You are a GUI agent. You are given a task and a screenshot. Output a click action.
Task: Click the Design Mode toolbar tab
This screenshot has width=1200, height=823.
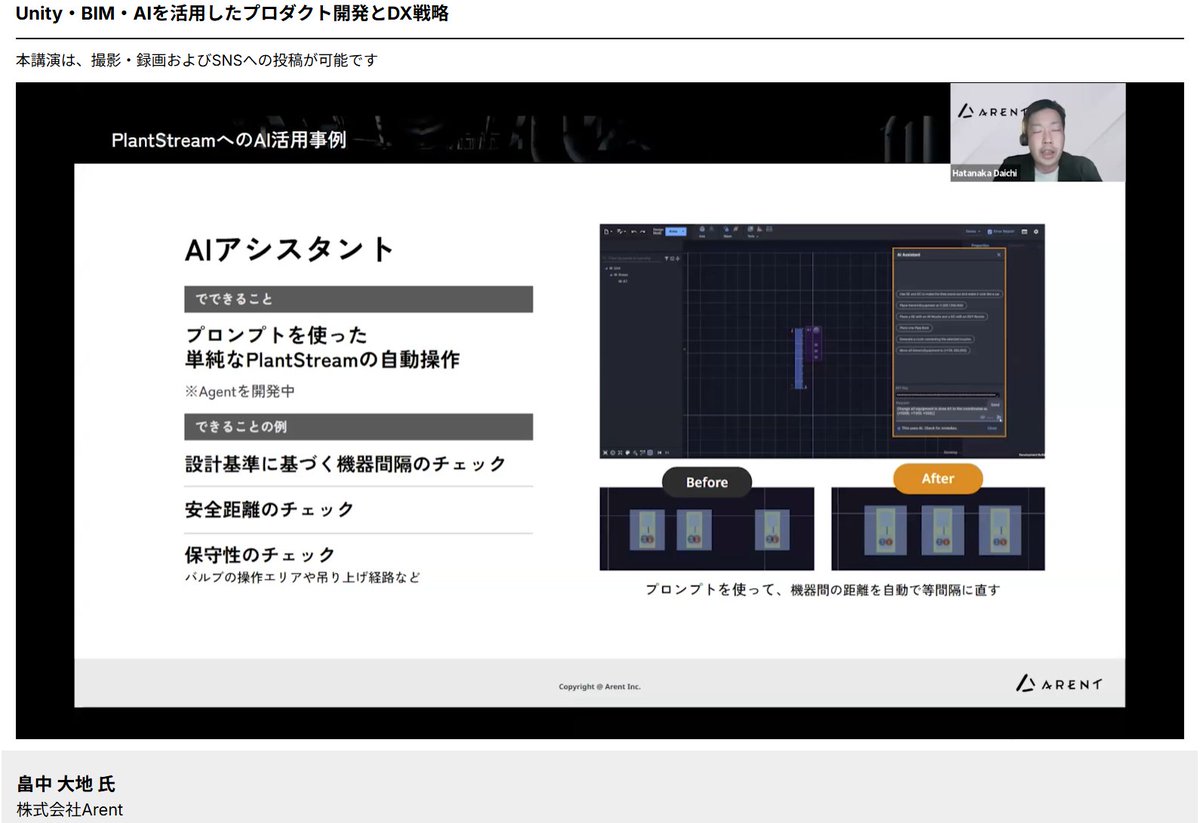click(x=658, y=231)
